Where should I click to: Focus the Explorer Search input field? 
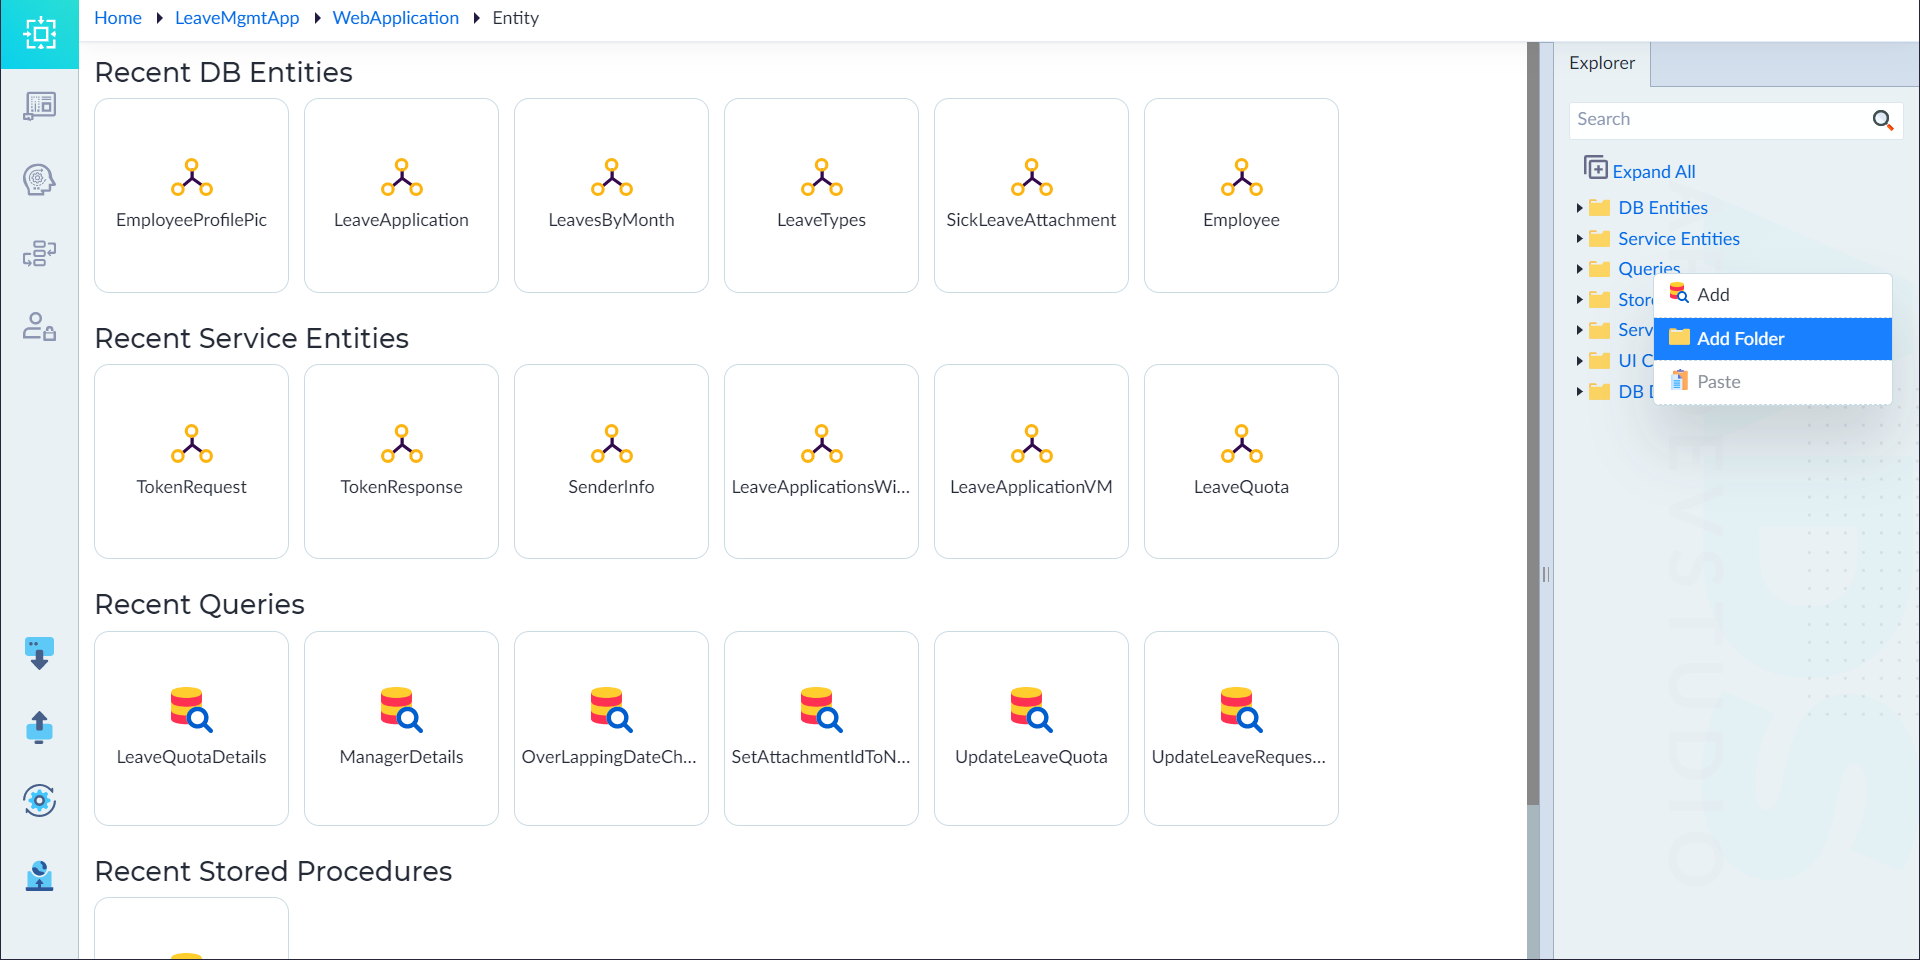coord(1718,120)
